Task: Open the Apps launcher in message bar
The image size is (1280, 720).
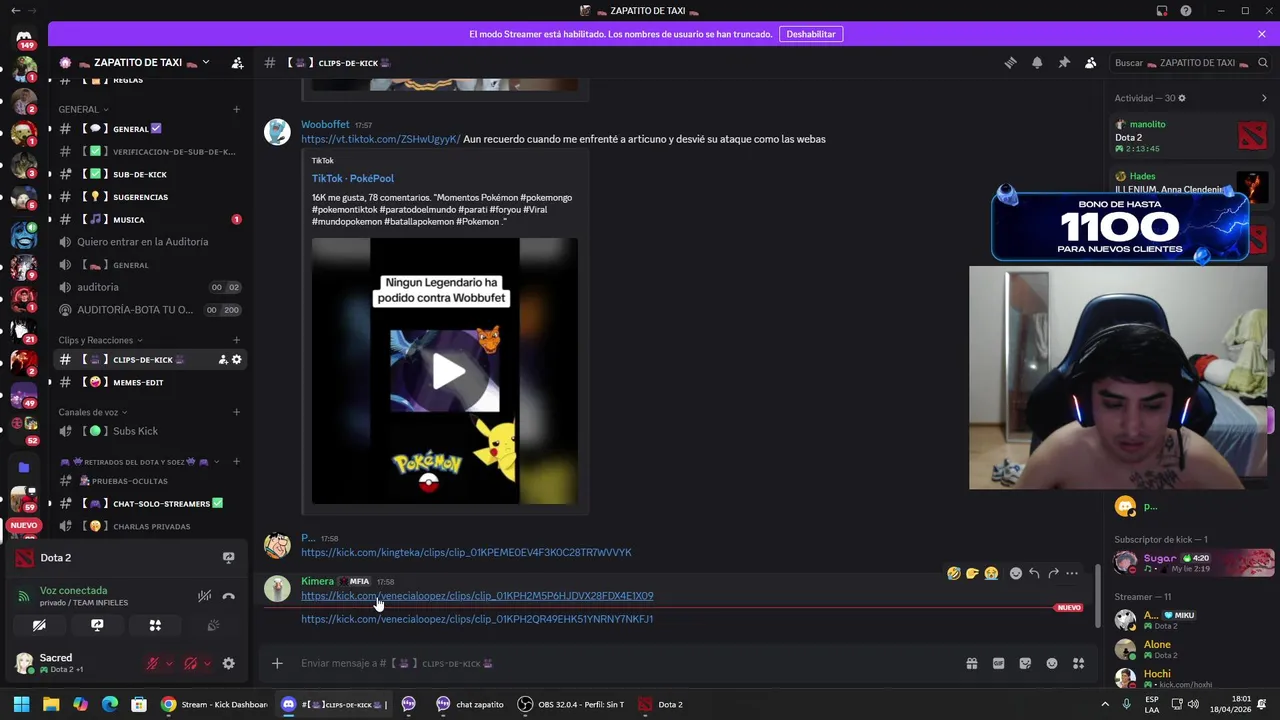Action: click(x=1078, y=663)
